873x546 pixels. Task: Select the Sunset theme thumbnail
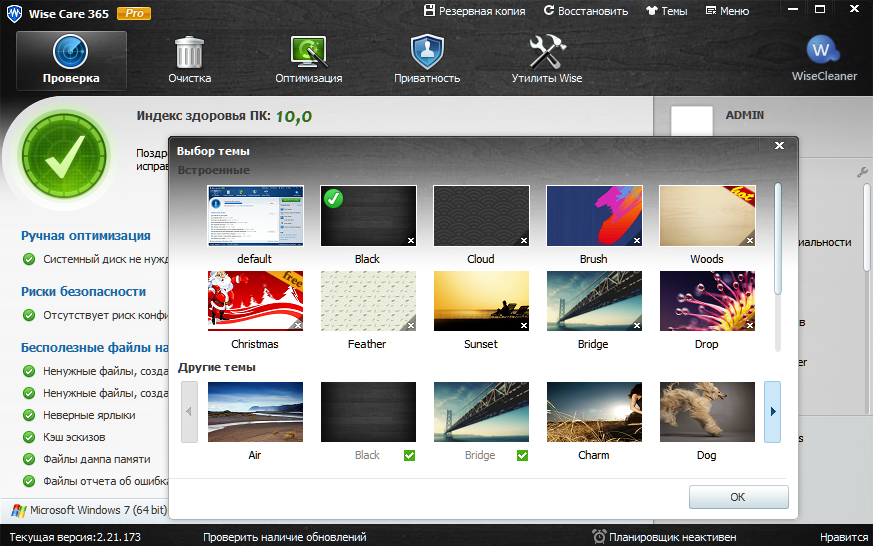tap(481, 301)
